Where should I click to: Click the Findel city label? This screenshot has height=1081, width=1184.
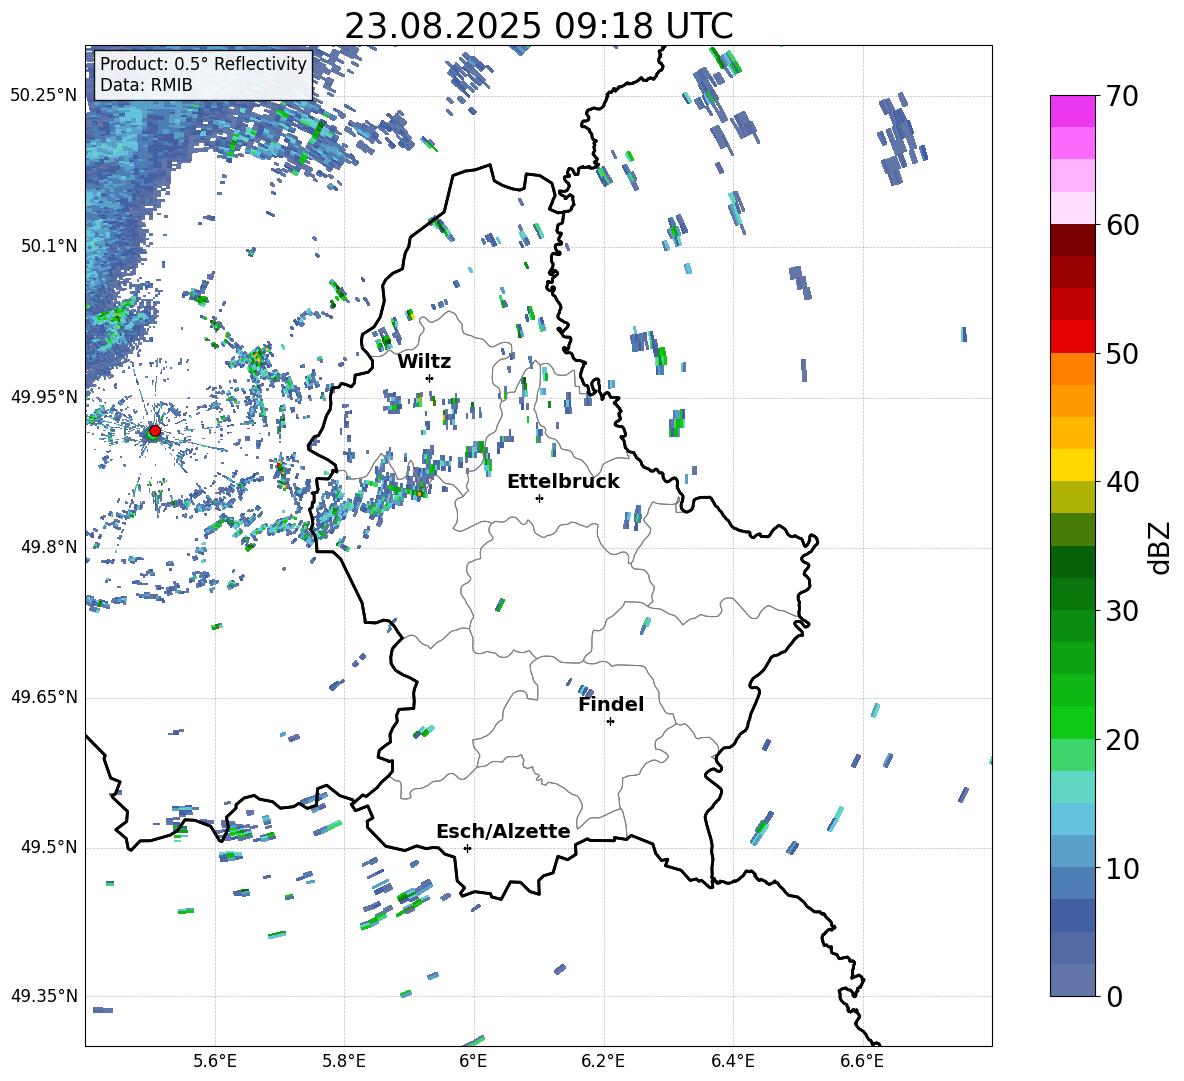[x=611, y=704]
